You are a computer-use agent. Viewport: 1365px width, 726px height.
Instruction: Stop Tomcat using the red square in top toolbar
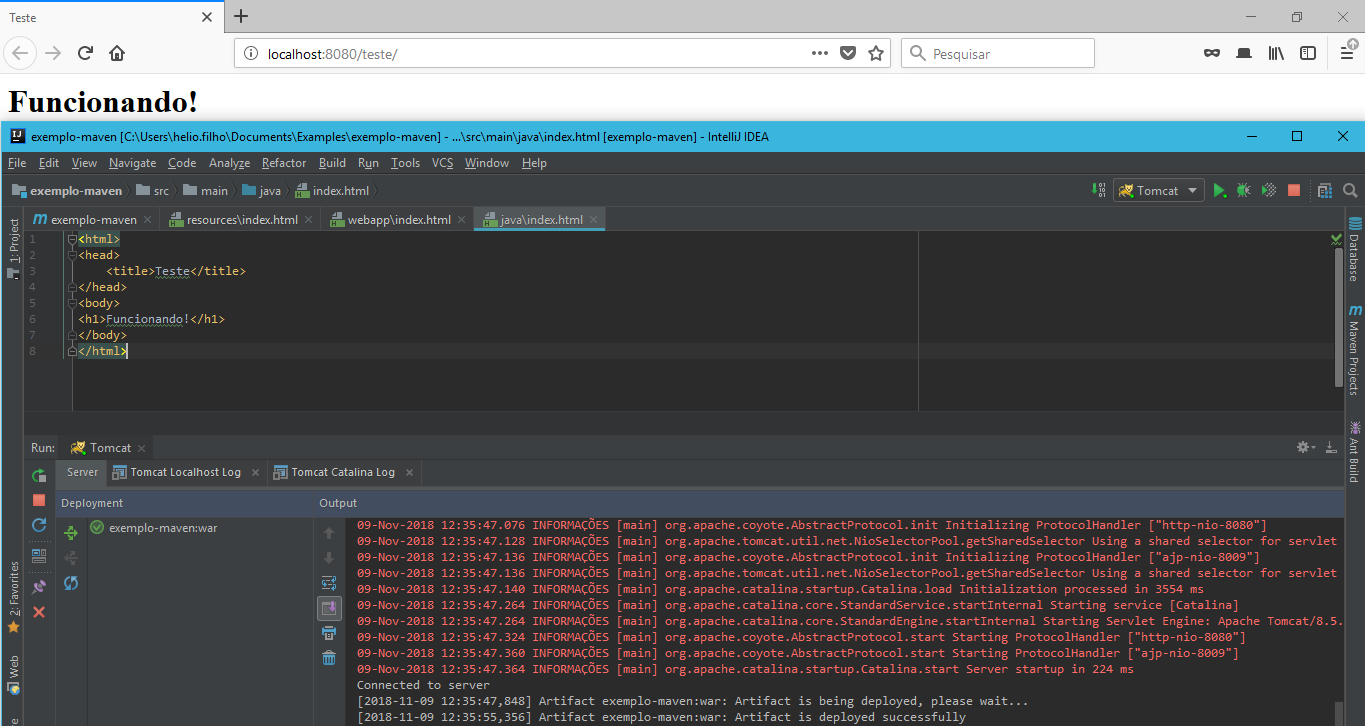coord(1294,190)
